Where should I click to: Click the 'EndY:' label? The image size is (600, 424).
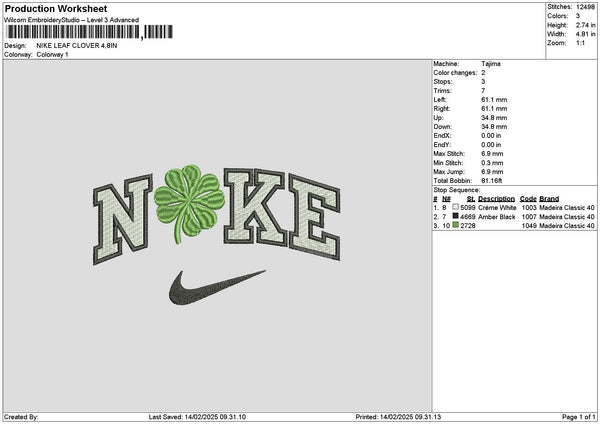click(x=442, y=145)
